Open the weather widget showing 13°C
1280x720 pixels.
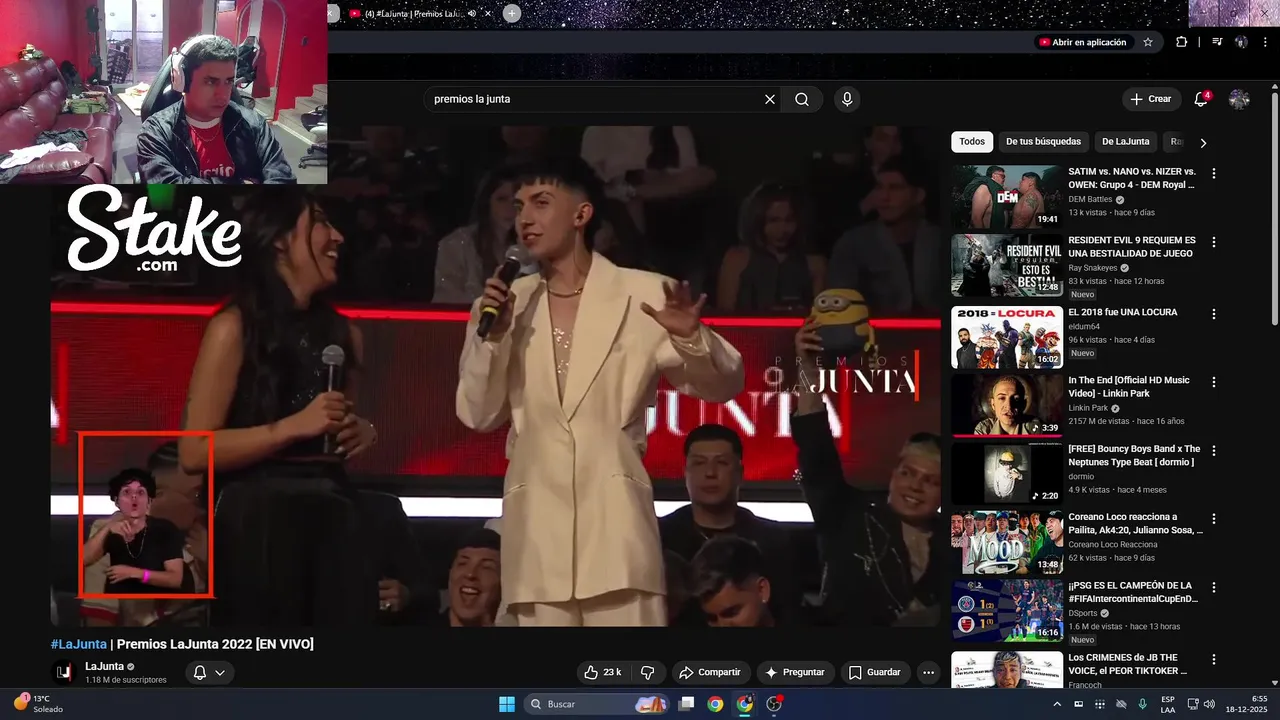click(x=38, y=704)
